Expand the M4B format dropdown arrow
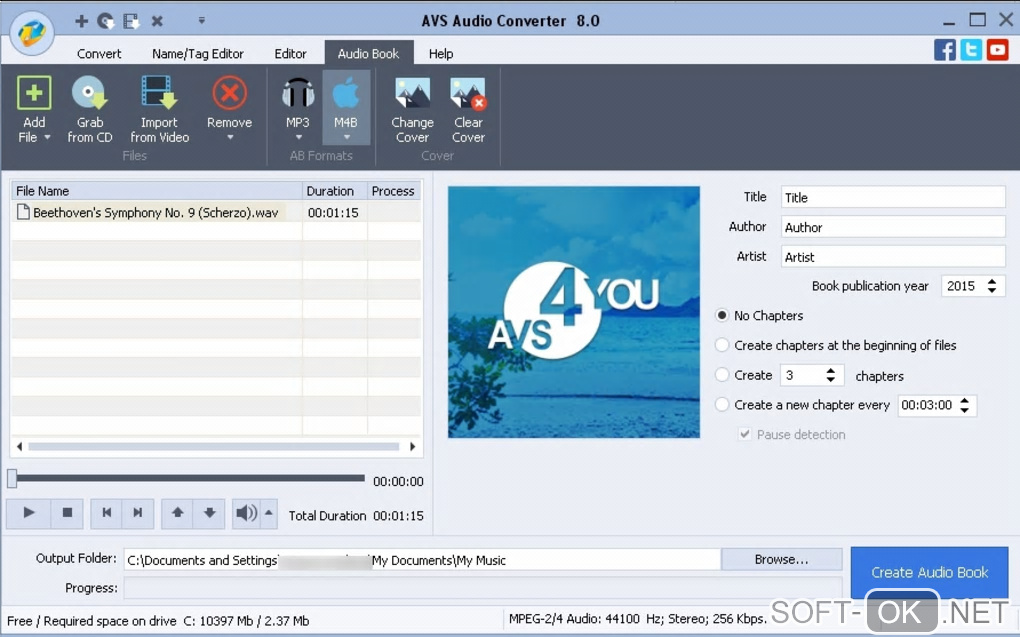 pos(347,137)
